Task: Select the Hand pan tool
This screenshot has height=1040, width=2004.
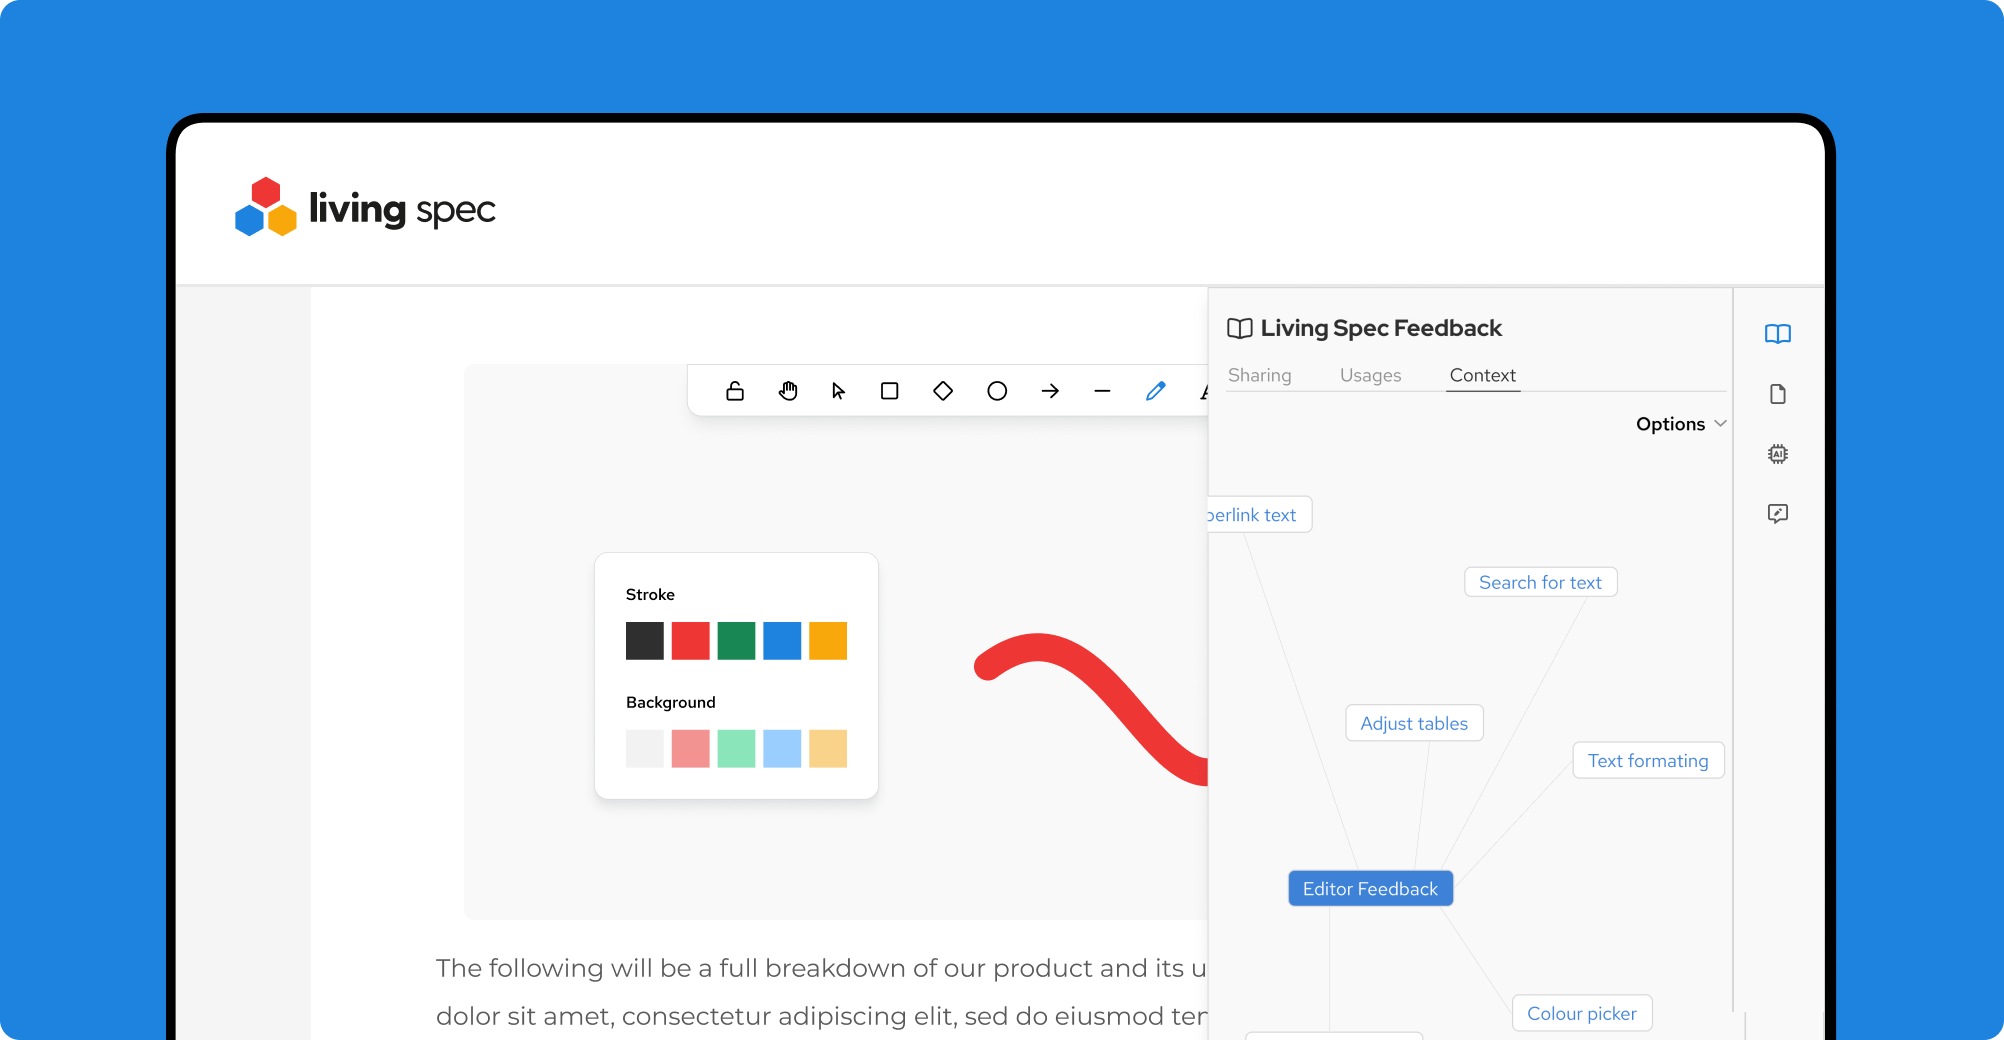Action: (788, 391)
